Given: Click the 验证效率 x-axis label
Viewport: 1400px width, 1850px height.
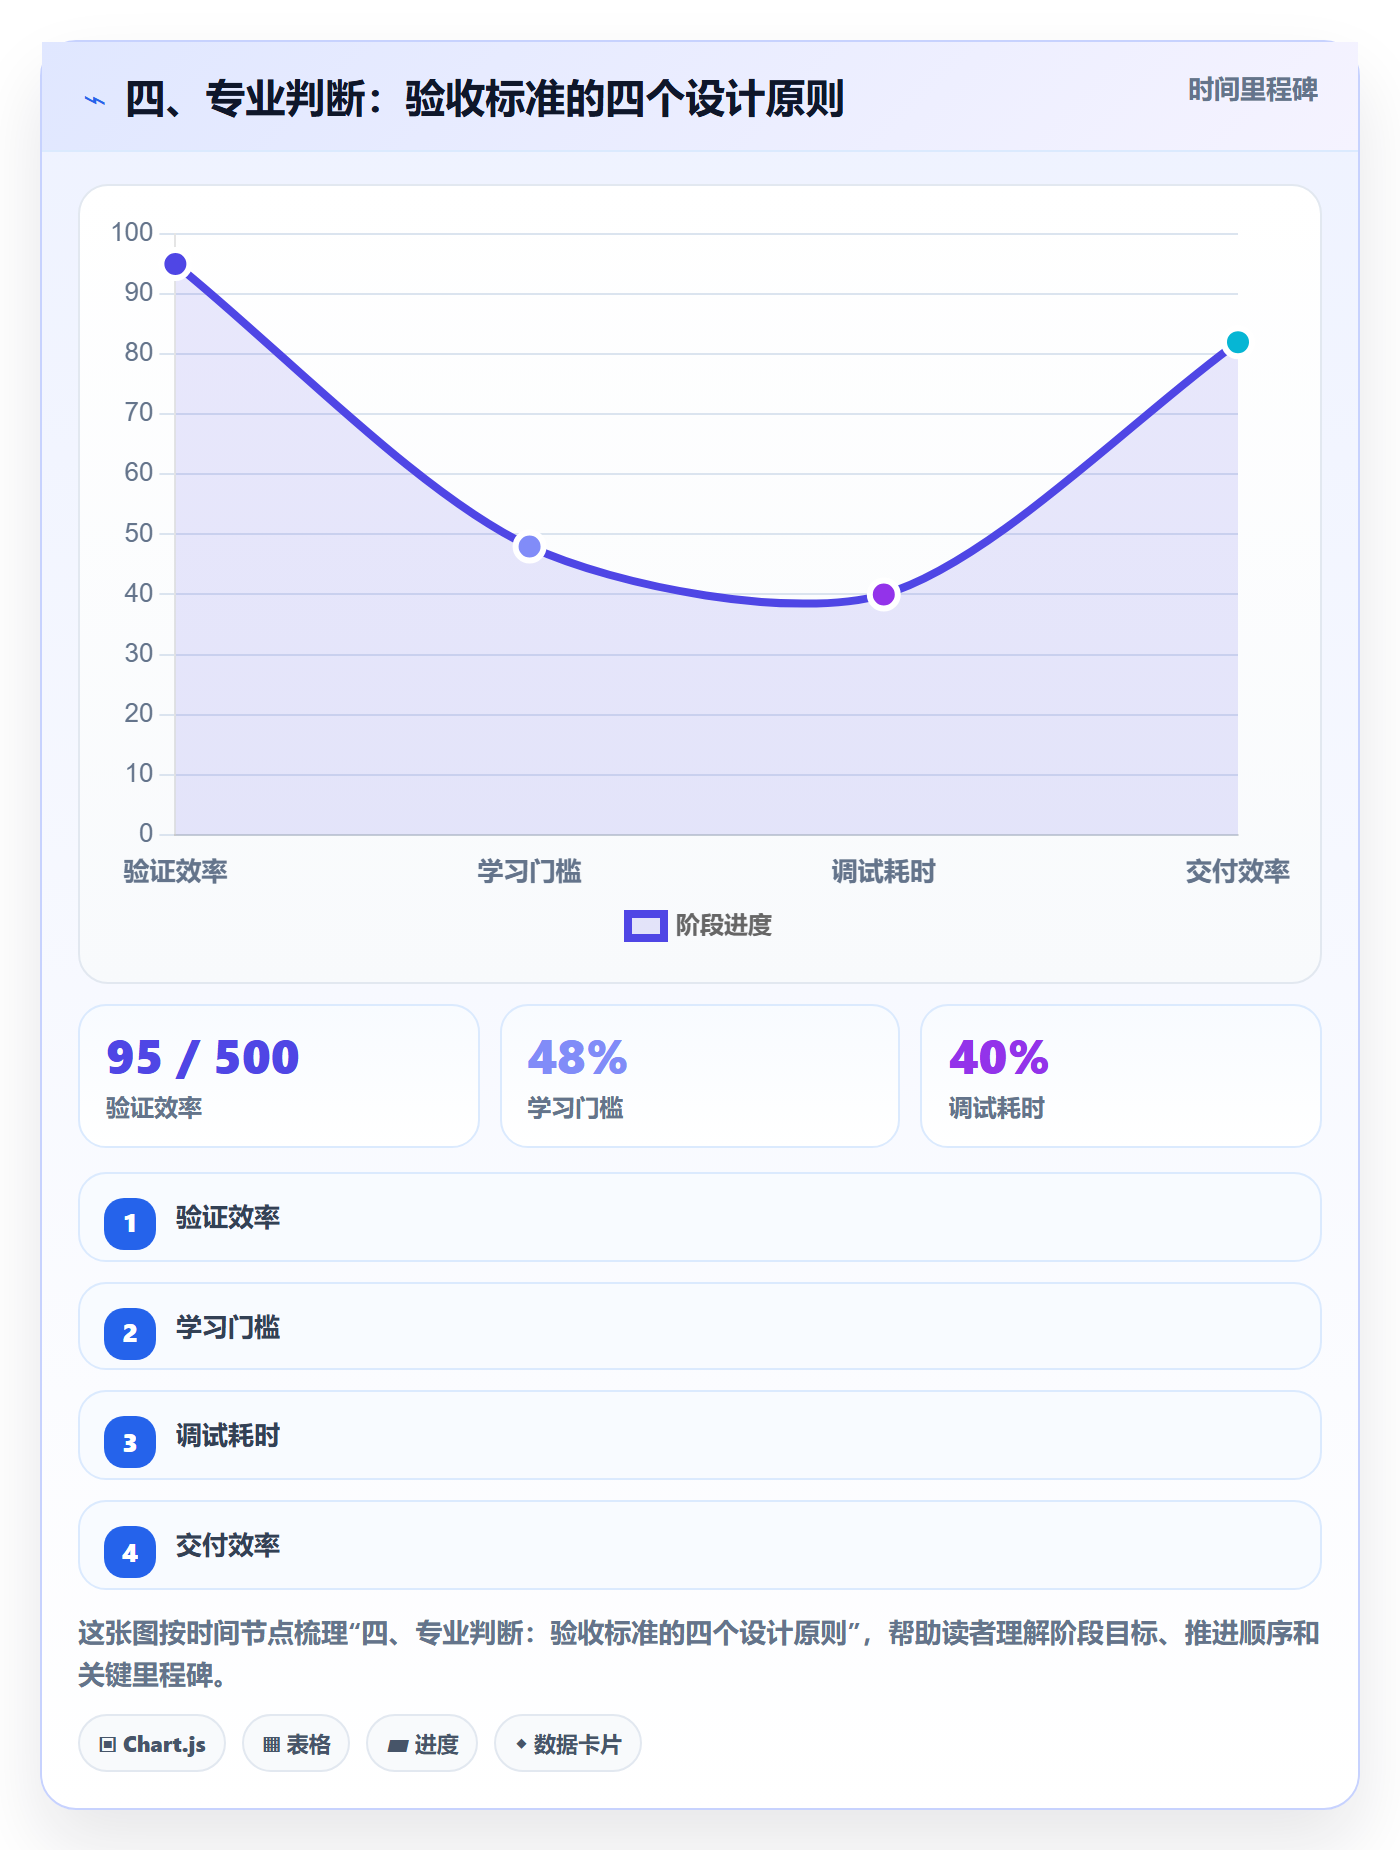Looking at the screenshot, I should click(x=175, y=871).
